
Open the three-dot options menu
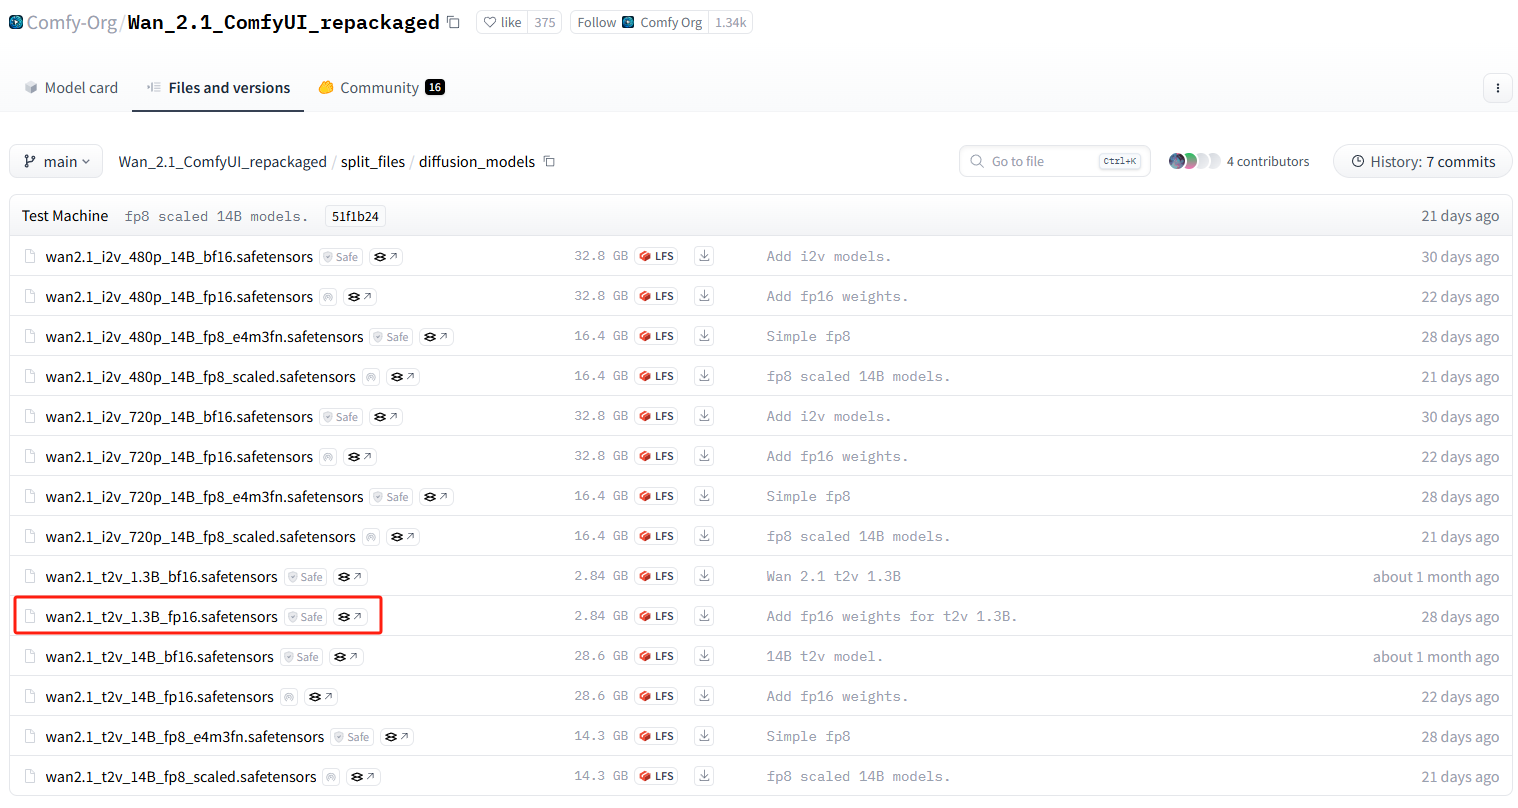(1497, 88)
